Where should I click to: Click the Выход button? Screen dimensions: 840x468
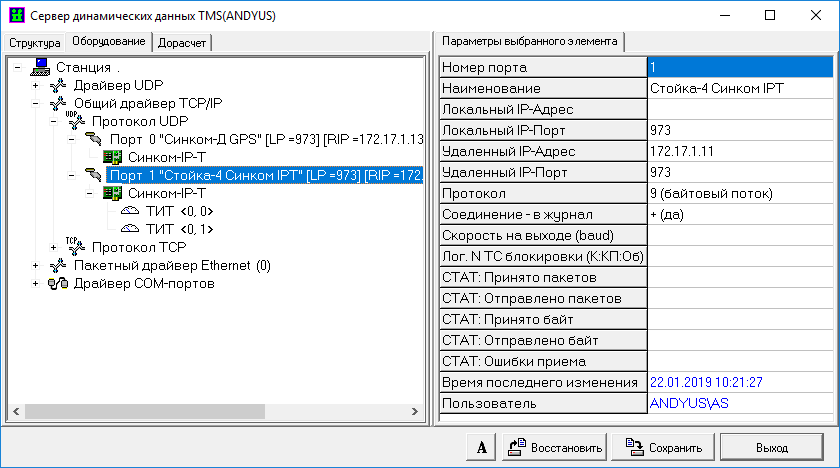coord(771,447)
